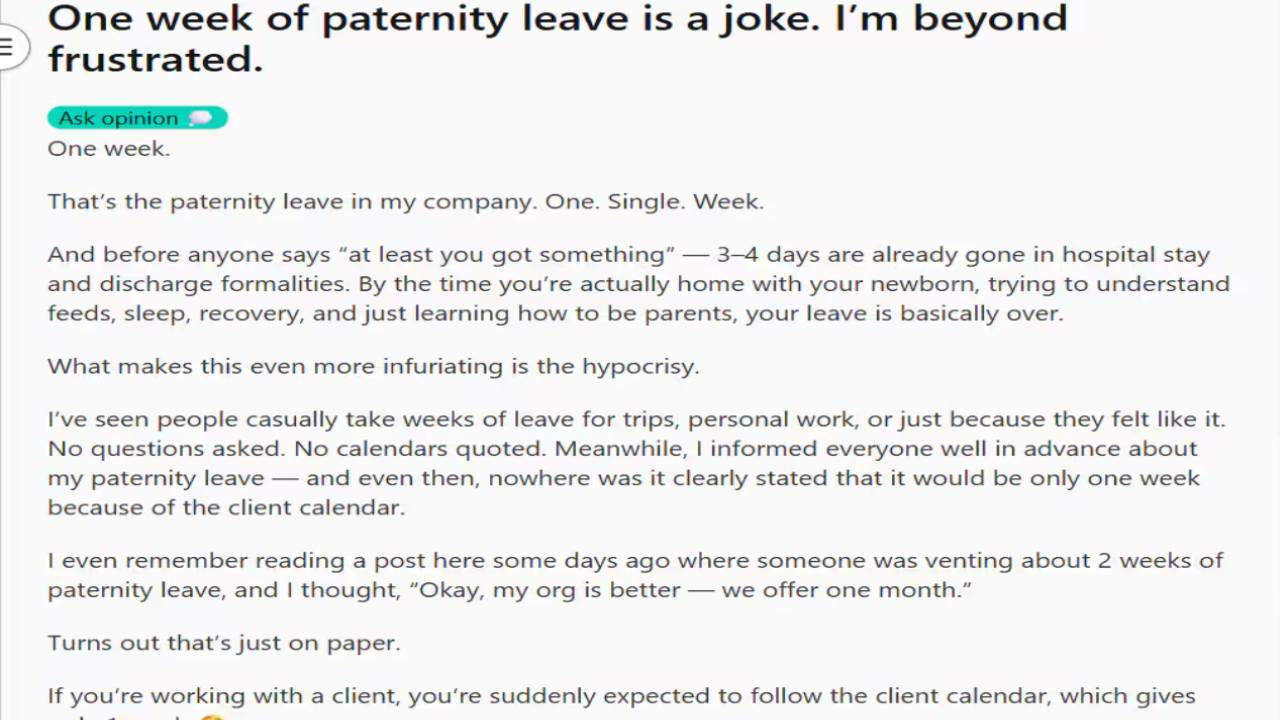
Task: Click the line starting "I've seen people casually"
Action: 636,420
